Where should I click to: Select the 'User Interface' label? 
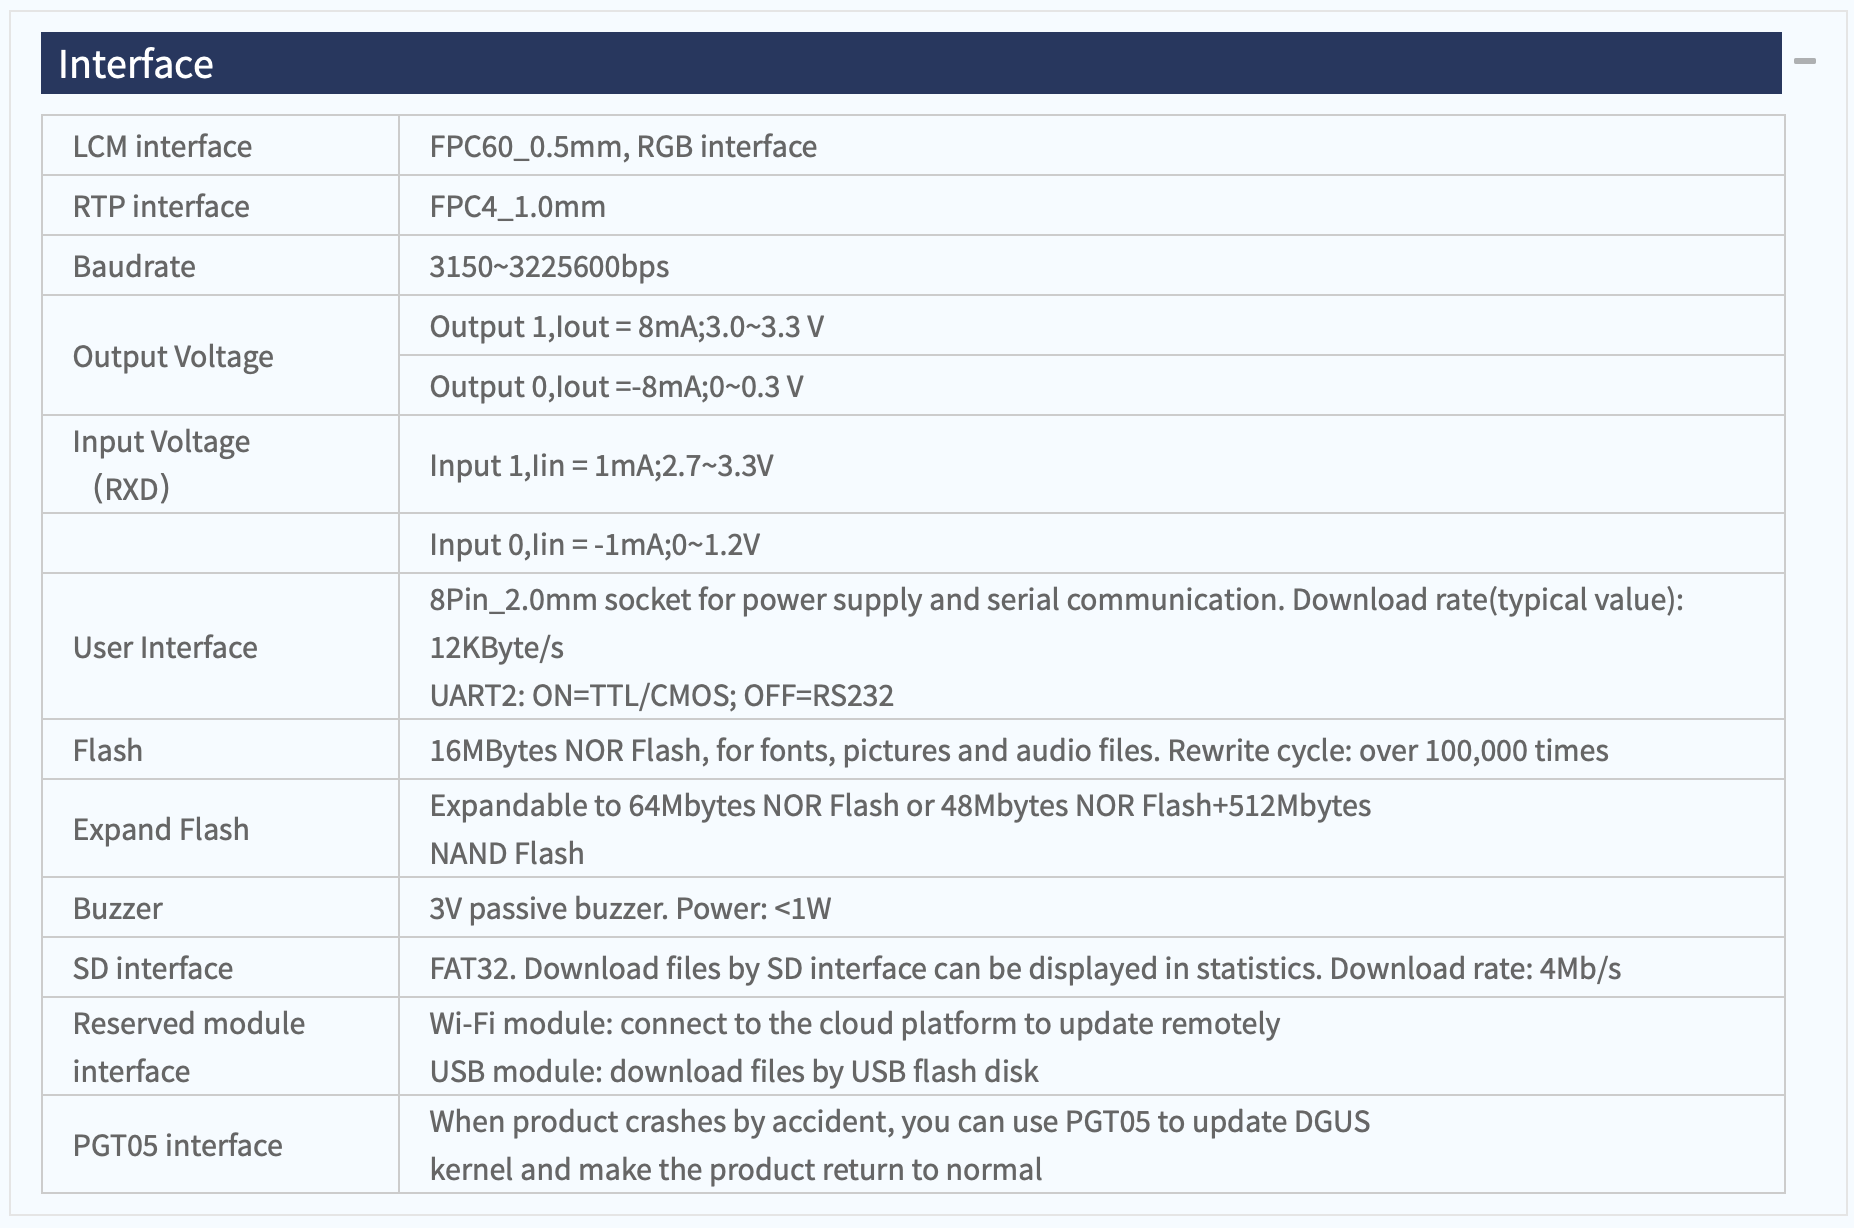165,648
